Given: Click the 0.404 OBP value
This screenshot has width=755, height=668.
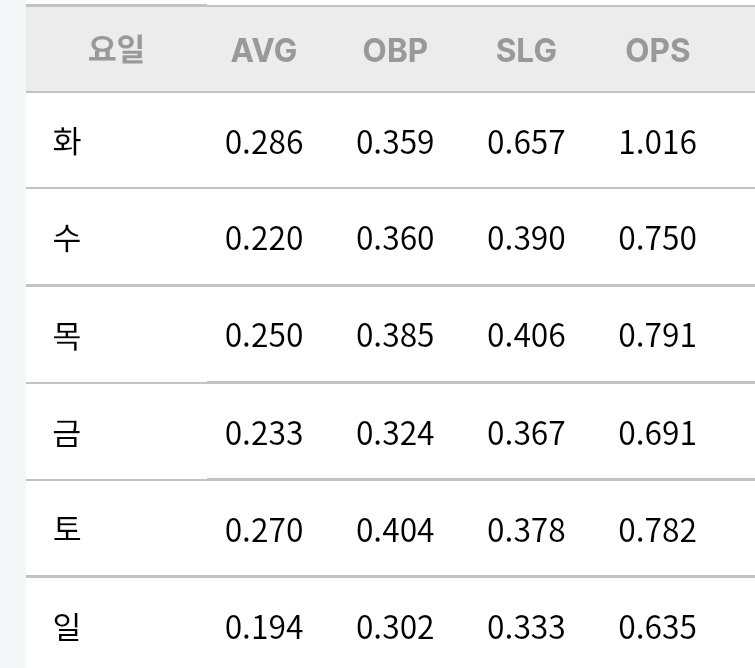Looking at the screenshot, I should pyautogui.click(x=395, y=530).
